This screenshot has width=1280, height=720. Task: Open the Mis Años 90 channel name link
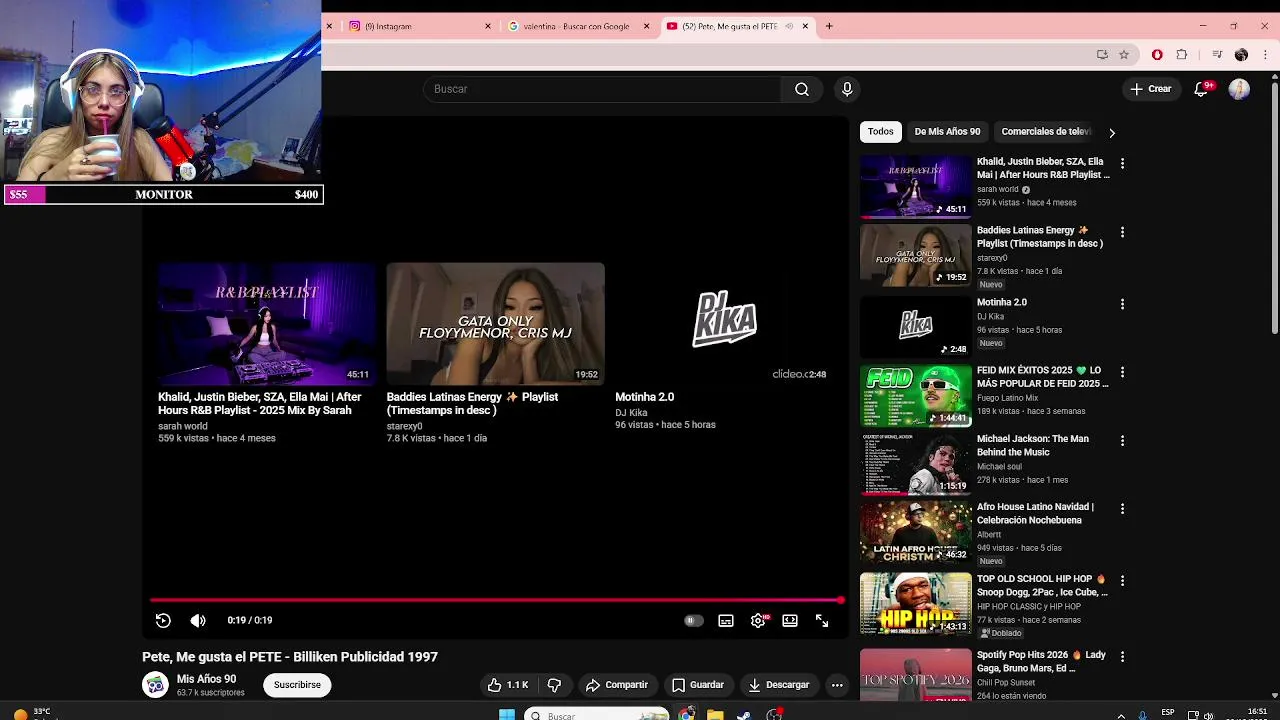pyautogui.click(x=206, y=679)
